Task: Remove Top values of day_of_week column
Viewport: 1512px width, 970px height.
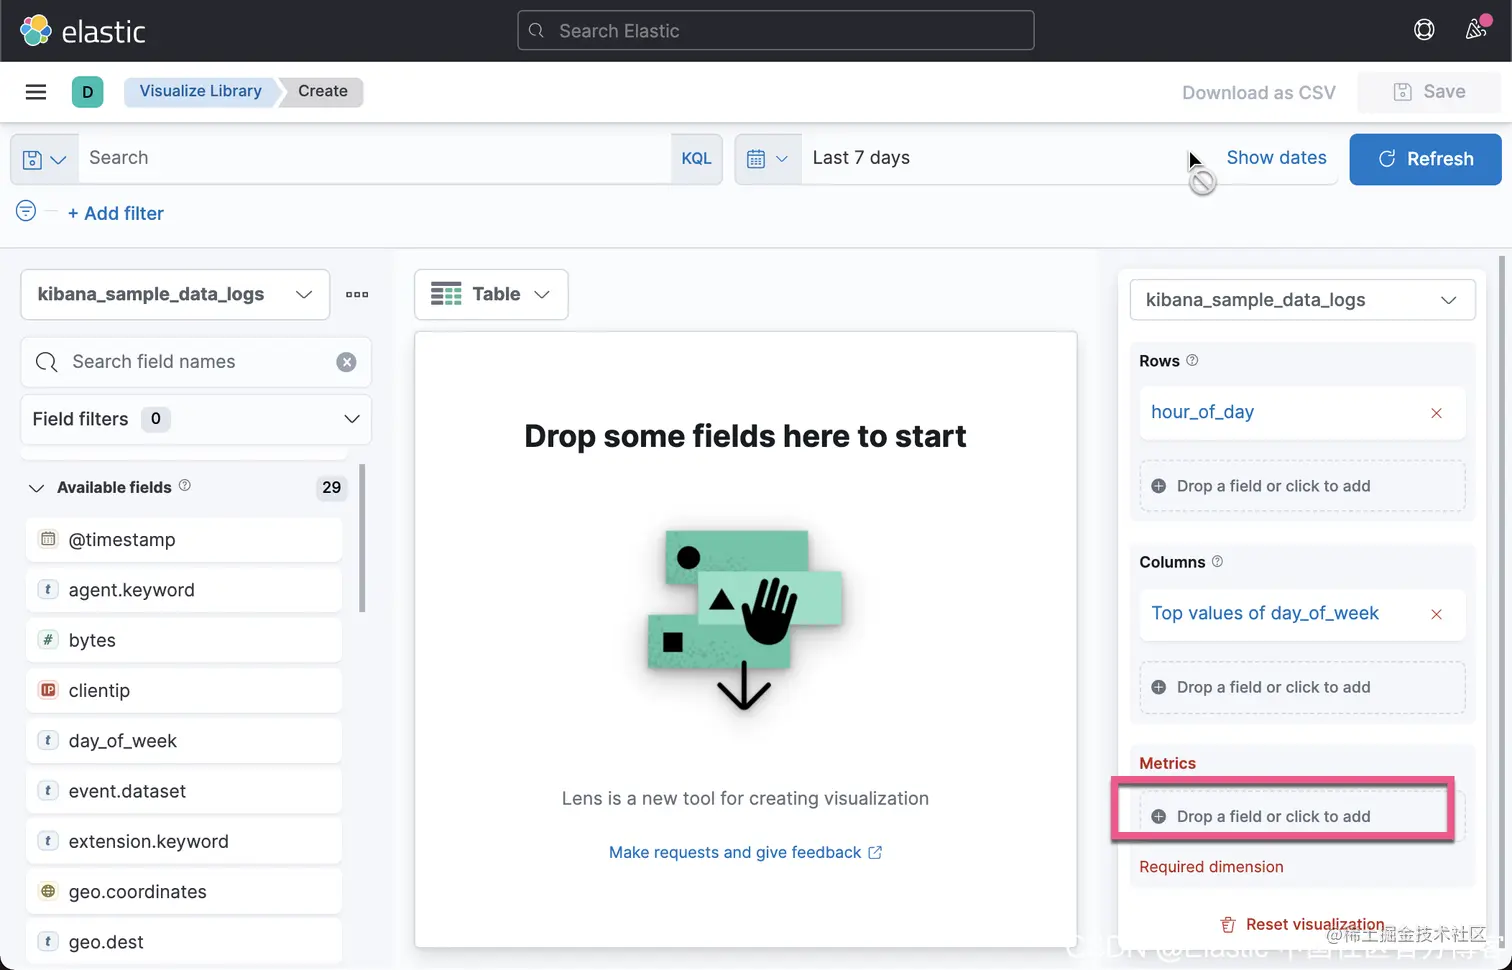Action: (1436, 614)
